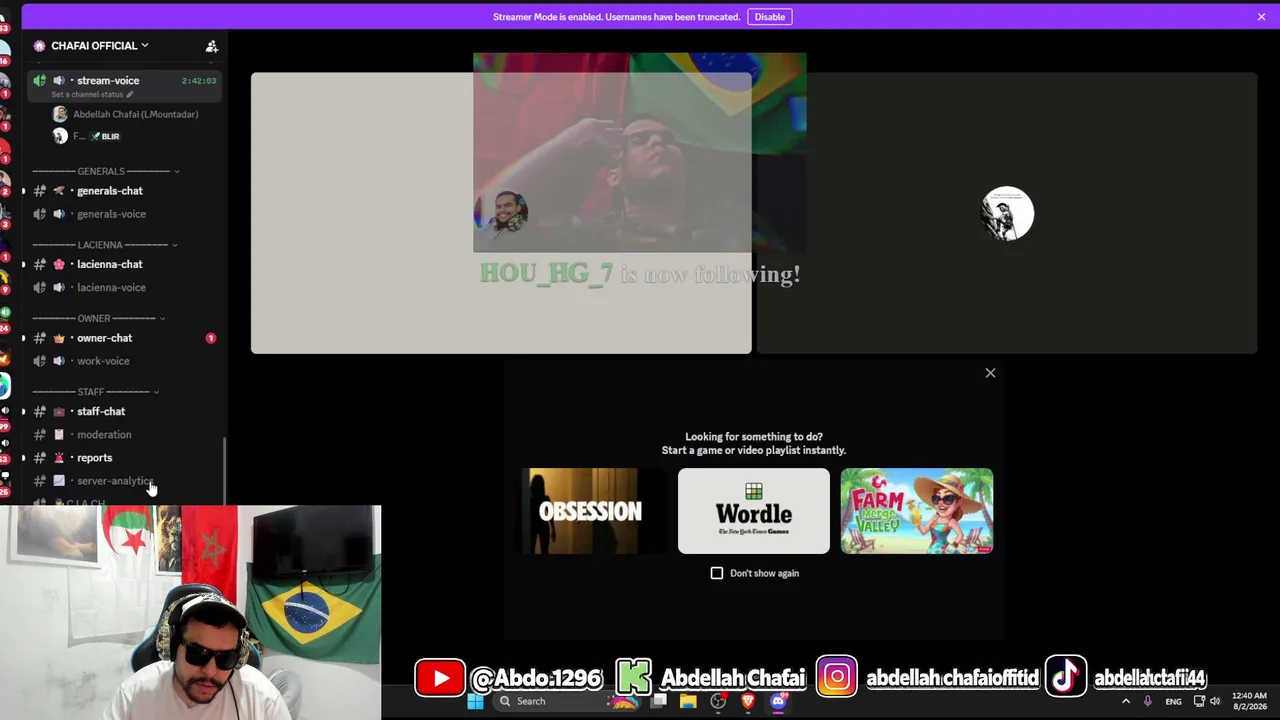This screenshot has height=720, width=1280.
Task: Open the CHAFAI OFFICIAL server menu
Action: click(99, 46)
